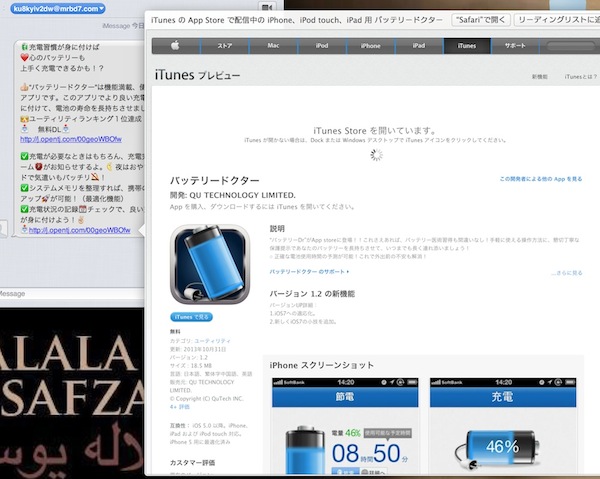Open the last opentj.com link in Messages
The height and width of the screenshot is (479, 600).
tap(80, 230)
